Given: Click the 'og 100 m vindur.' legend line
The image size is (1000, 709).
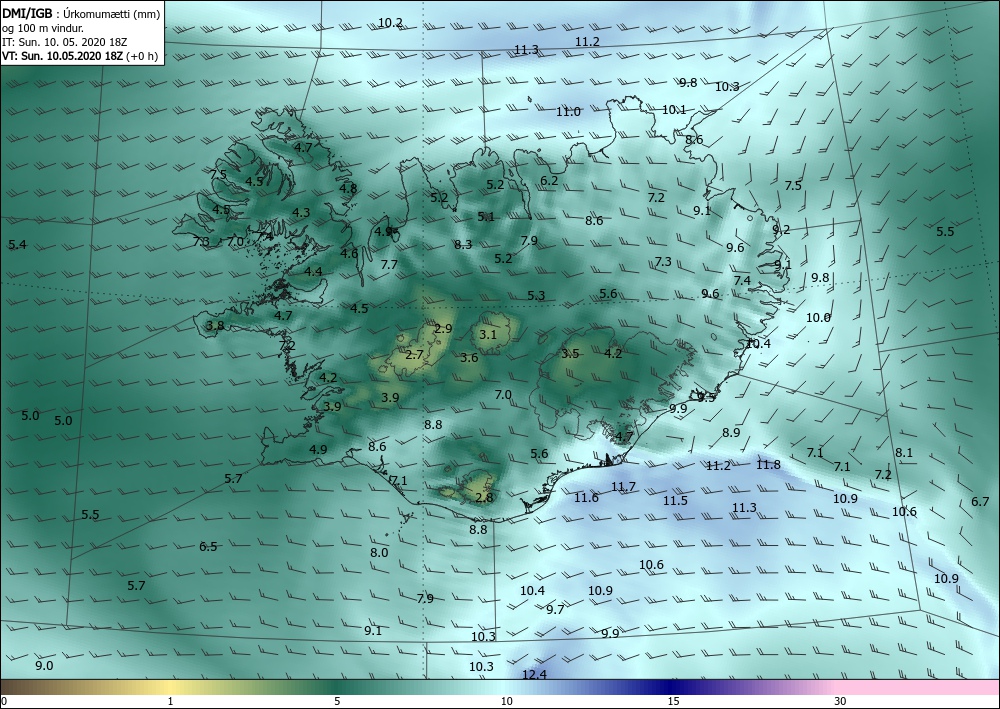Looking at the screenshot, I should (43, 27).
